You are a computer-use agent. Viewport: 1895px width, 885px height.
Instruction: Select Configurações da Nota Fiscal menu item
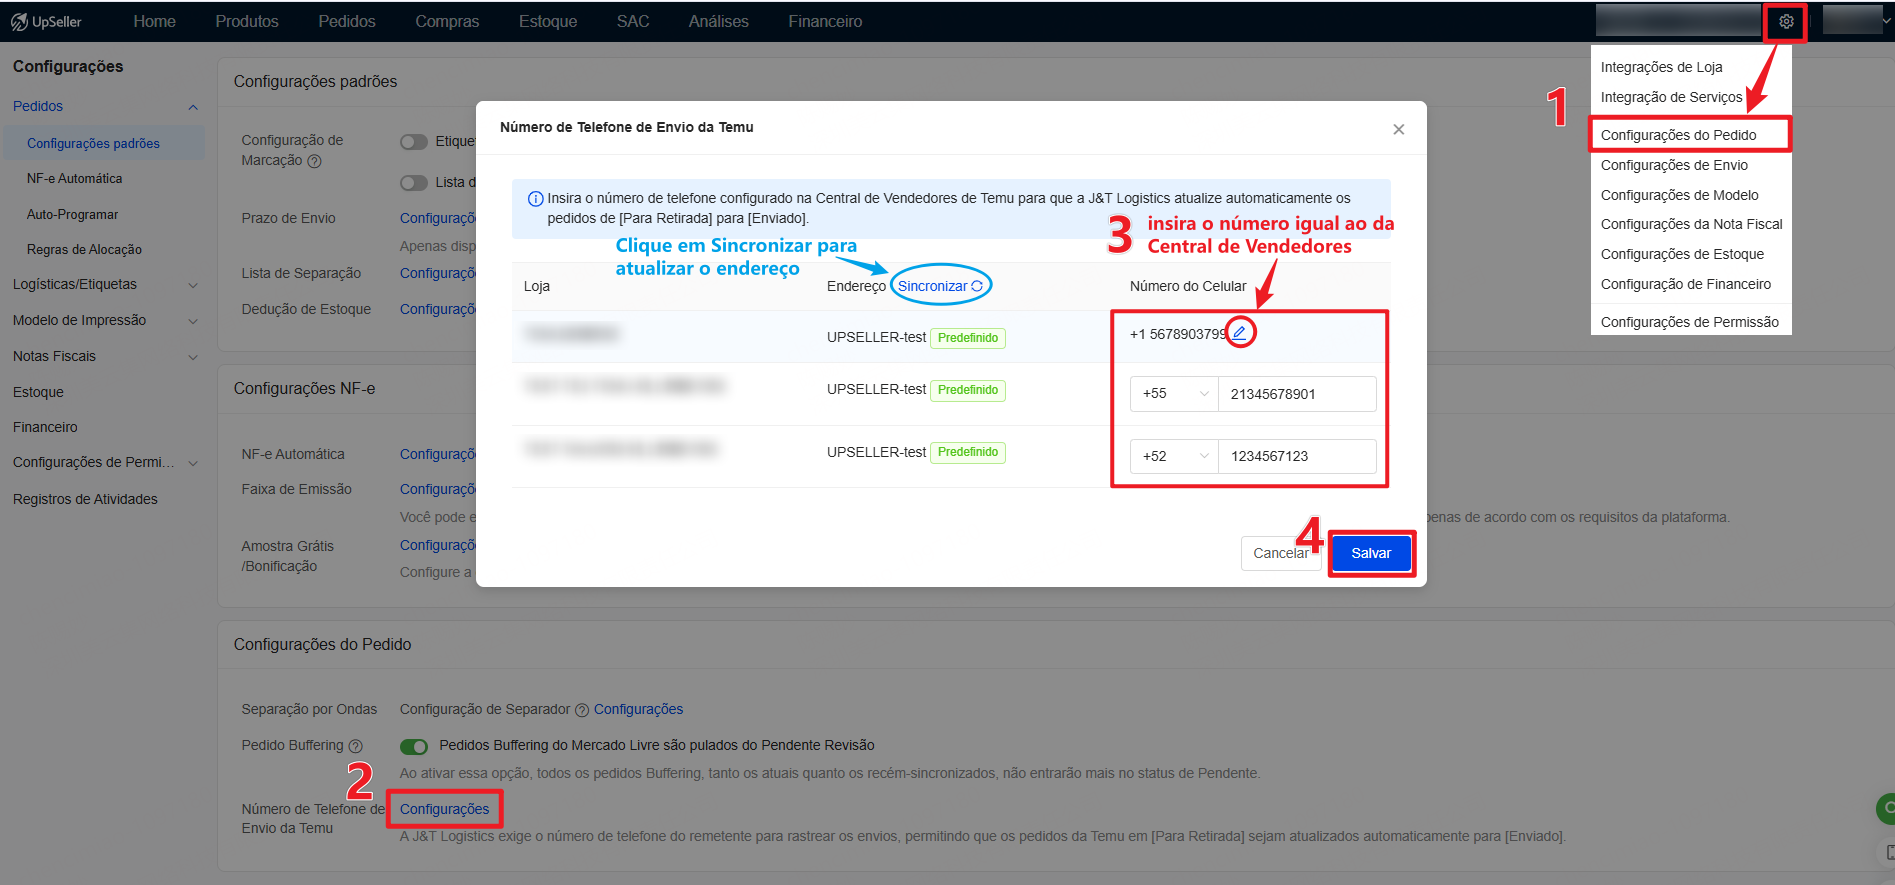pos(1691,224)
